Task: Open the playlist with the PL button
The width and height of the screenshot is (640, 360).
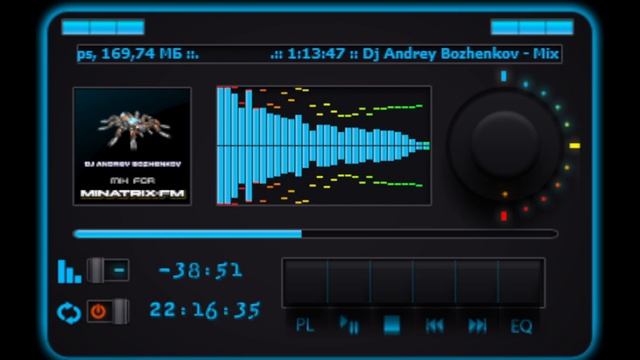Action: tap(305, 326)
